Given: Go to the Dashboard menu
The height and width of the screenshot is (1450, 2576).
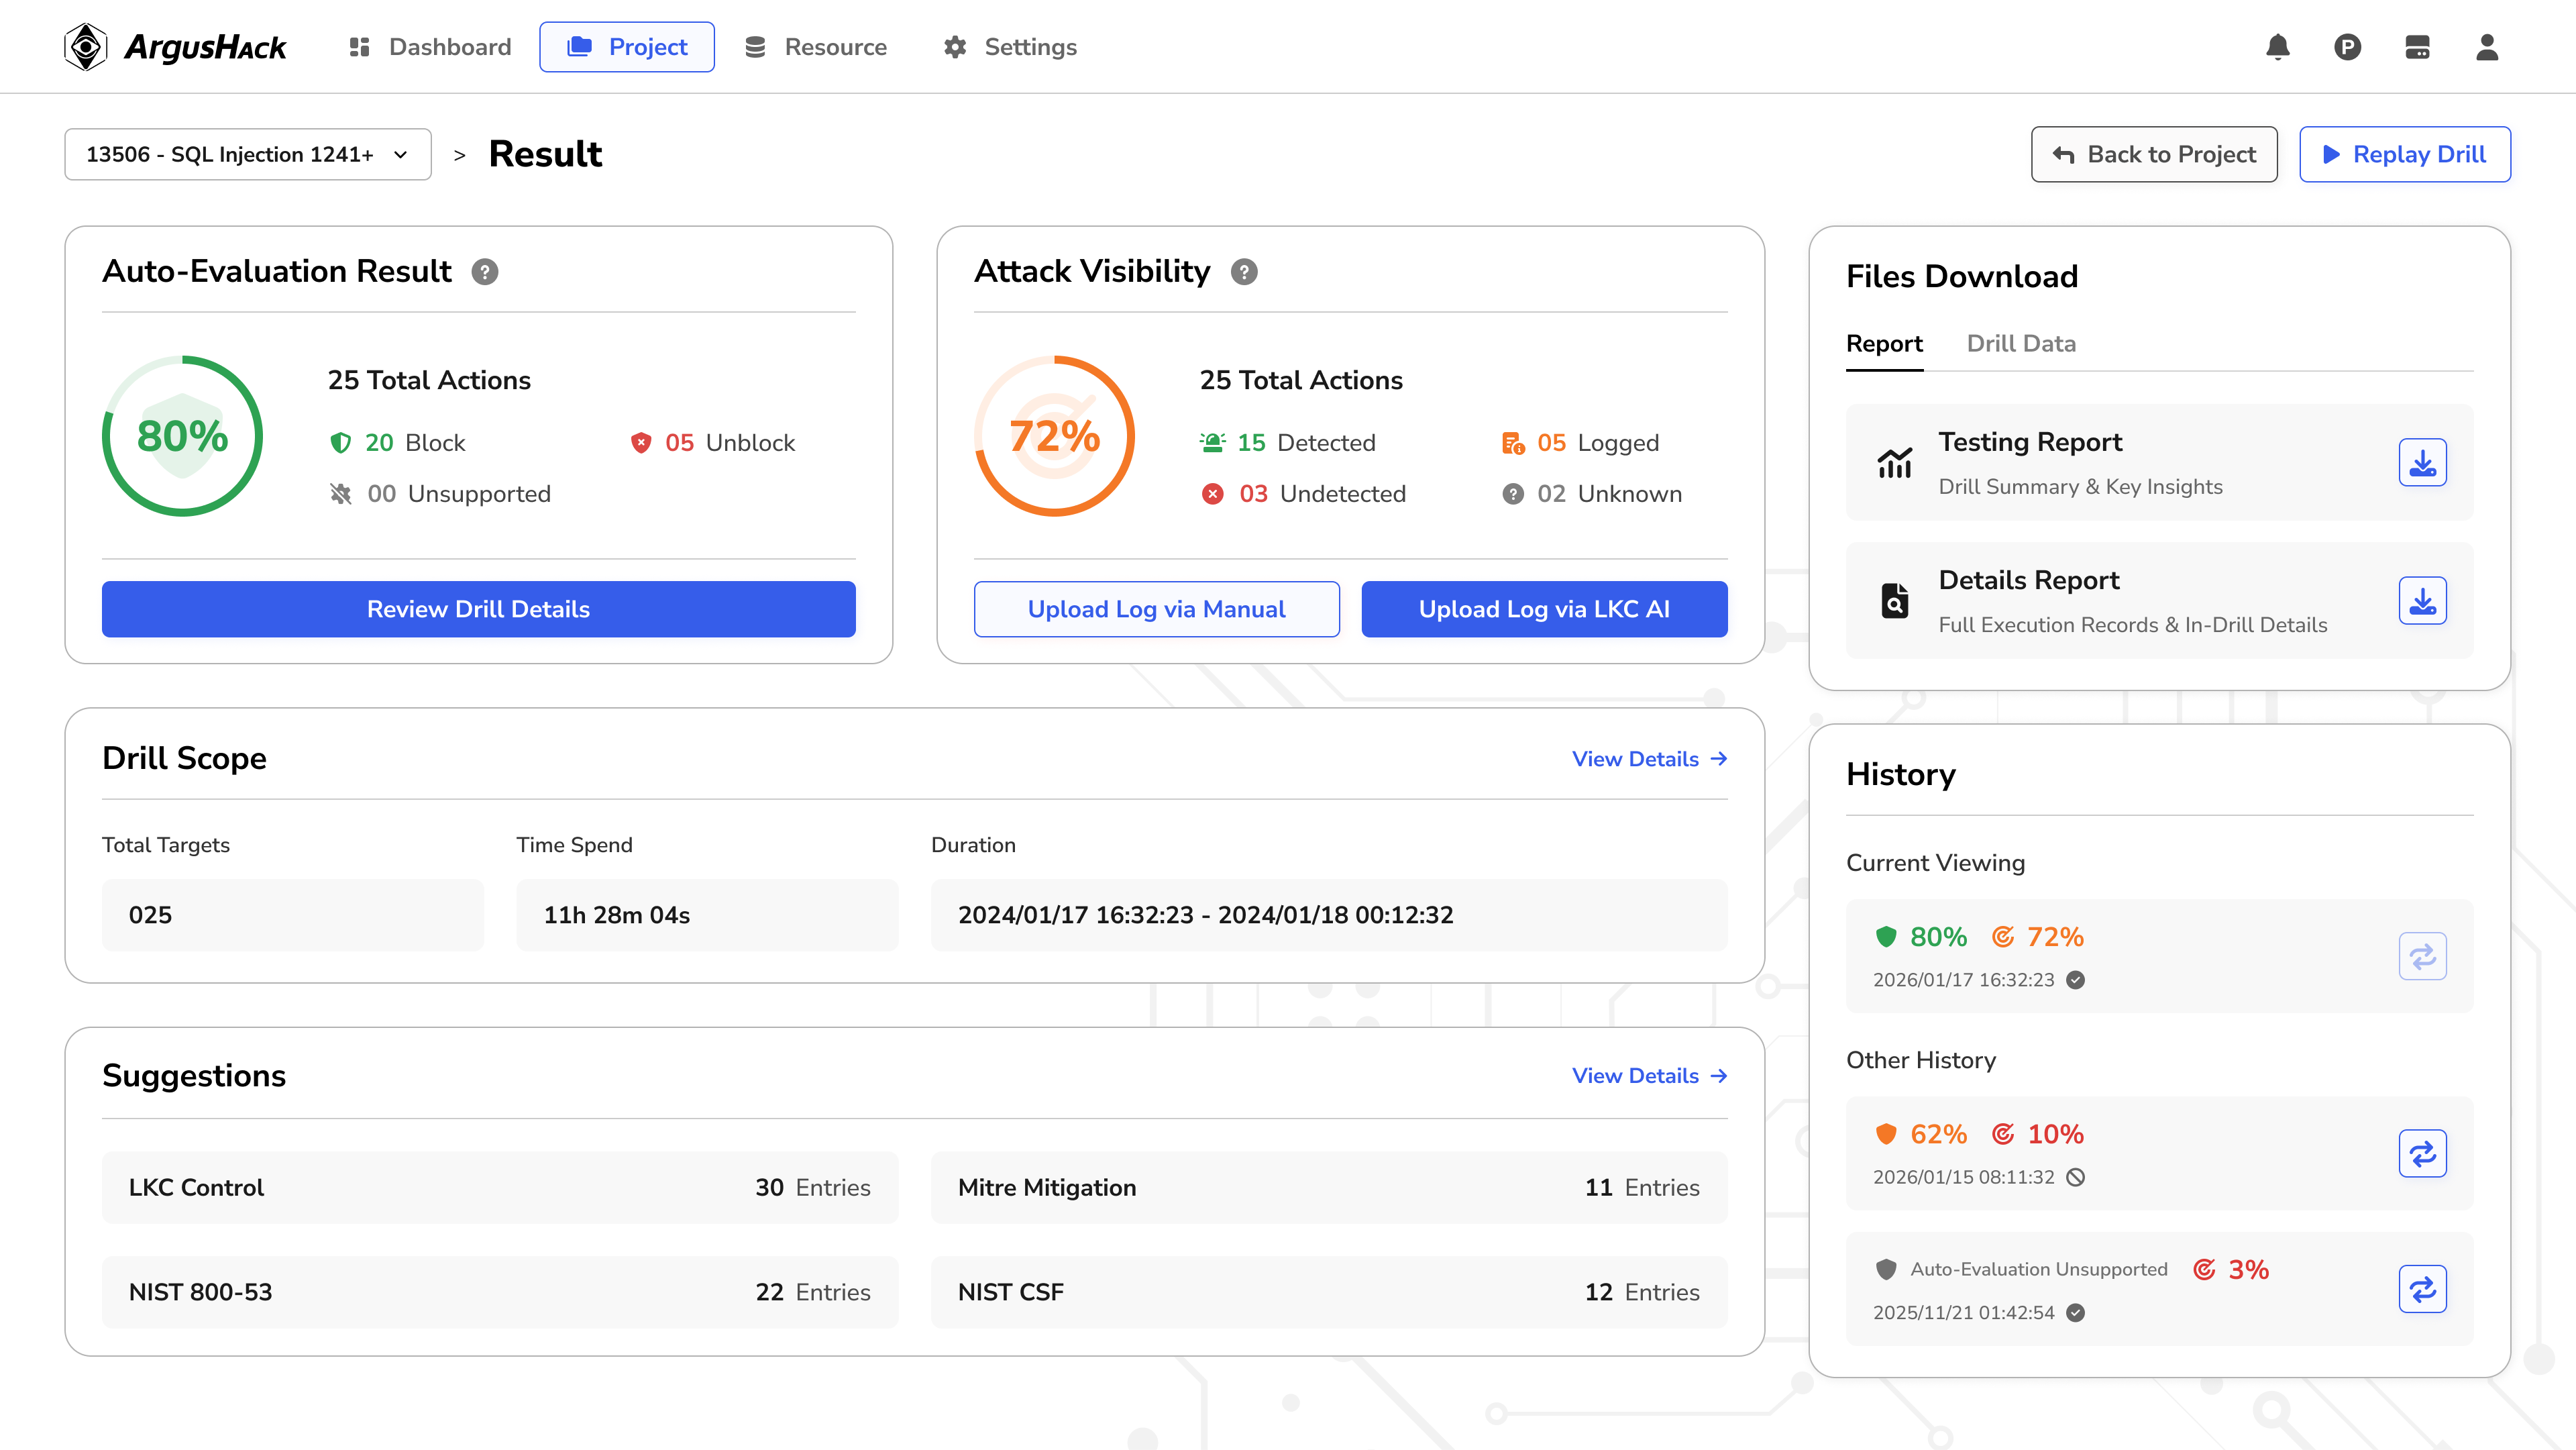Looking at the screenshot, I should coord(429,47).
